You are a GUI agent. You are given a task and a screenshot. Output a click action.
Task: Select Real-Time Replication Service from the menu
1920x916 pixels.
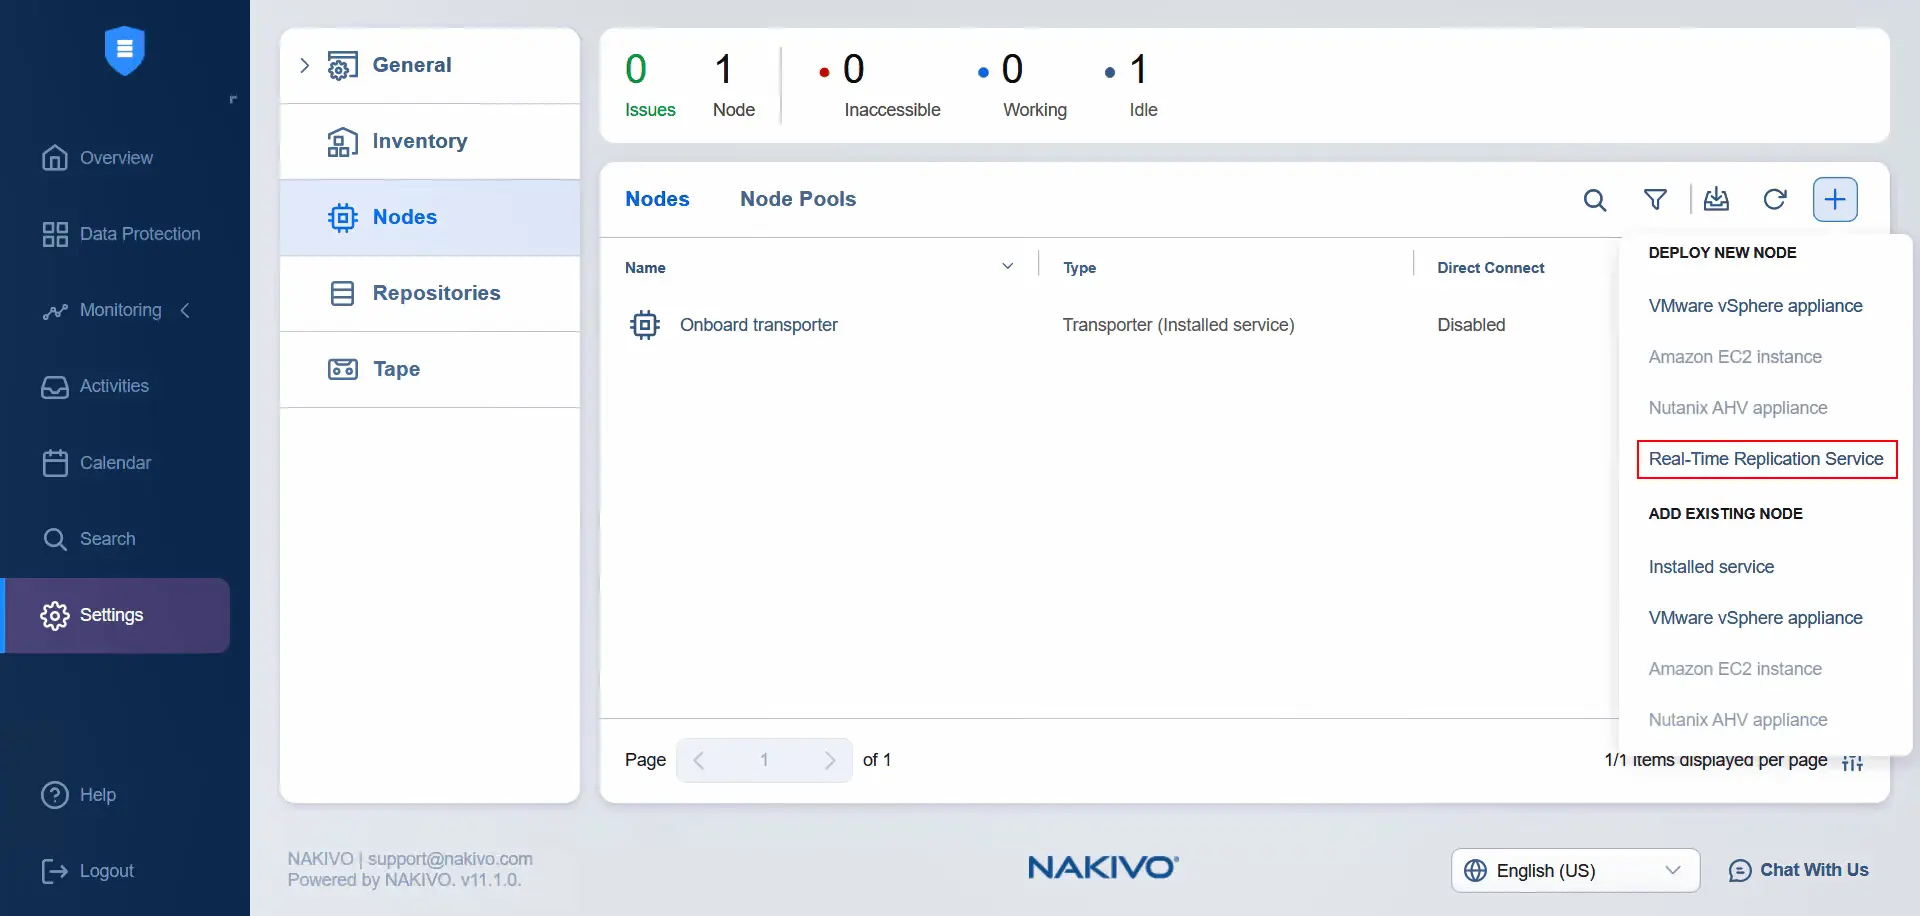pos(1766,458)
